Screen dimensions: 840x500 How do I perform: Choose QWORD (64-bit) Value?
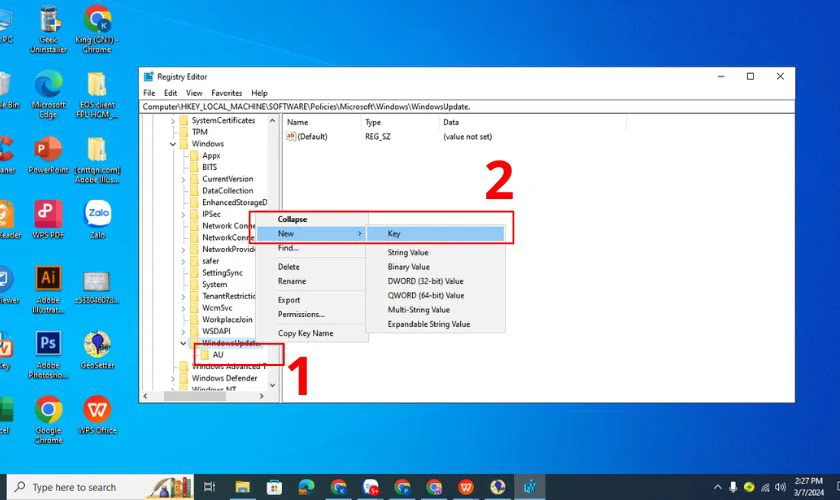(x=436, y=296)
